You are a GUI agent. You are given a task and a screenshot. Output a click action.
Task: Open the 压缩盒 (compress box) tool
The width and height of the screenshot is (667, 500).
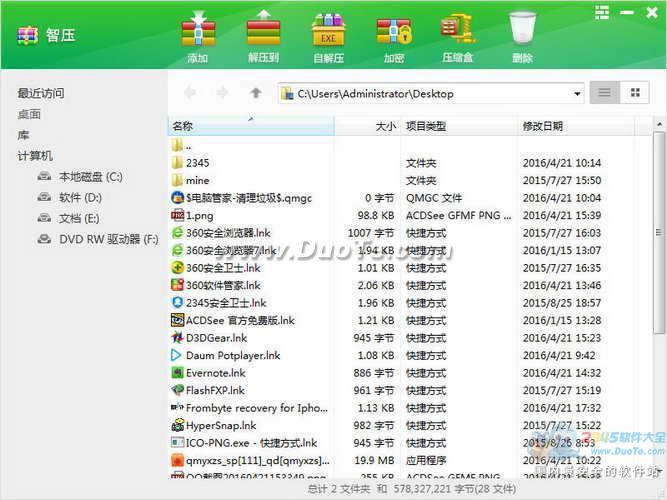click(x=457, y=37)
